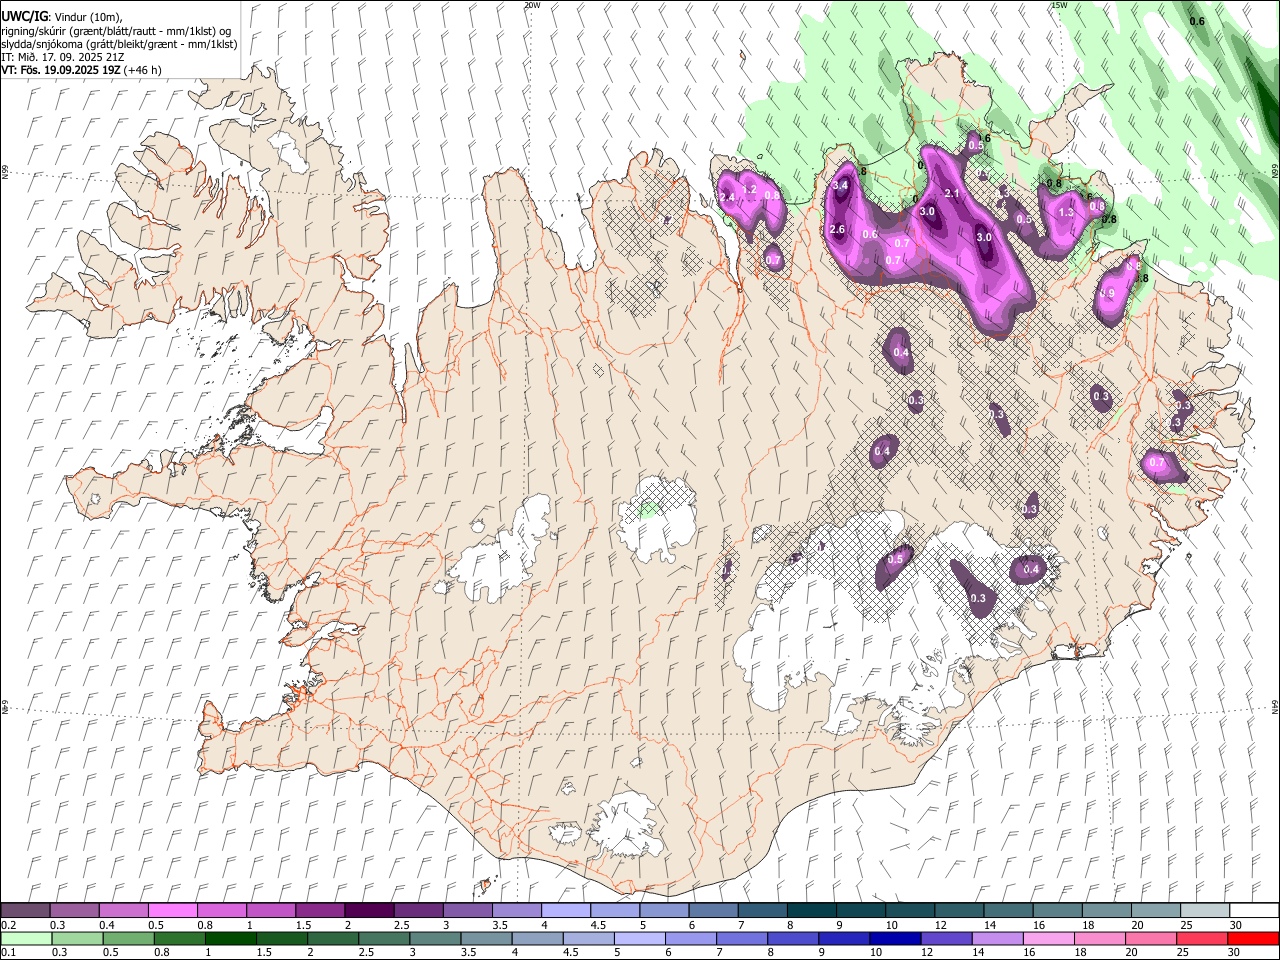The width and height of the screenshot is (1280, 960).
Task: Pick the light periwinkle 4–4.5 snow legend swatch
Action: click(x=564, y=911)
